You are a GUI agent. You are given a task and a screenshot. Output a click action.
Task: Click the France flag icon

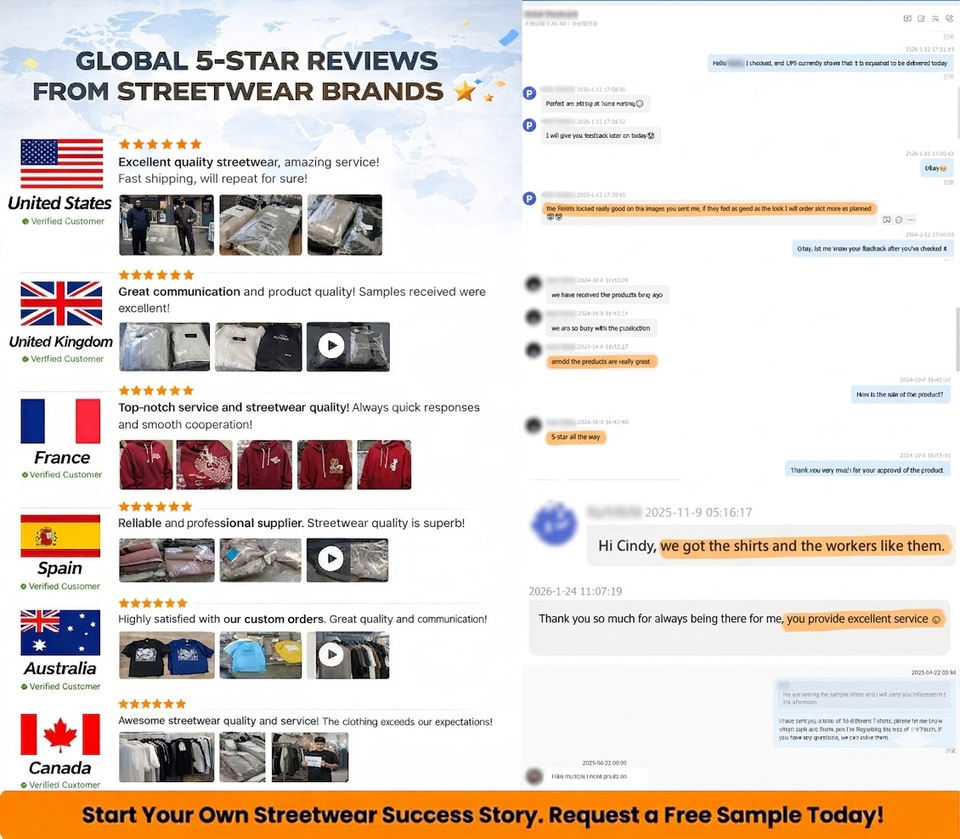[x=61, y=421]
